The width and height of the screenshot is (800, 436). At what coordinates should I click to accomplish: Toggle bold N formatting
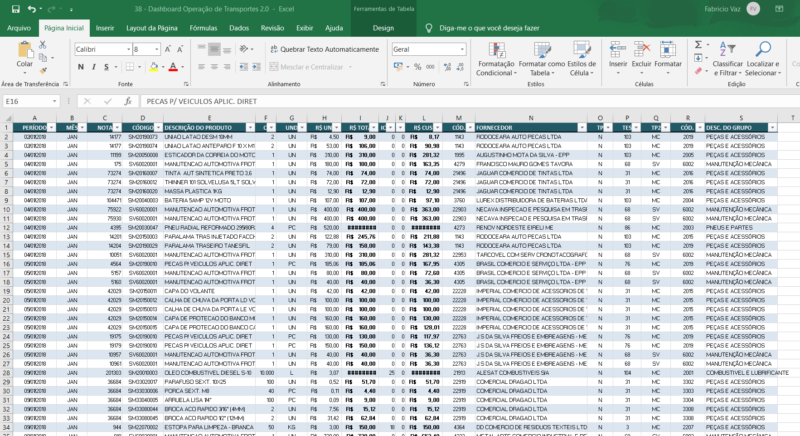[x=81, y=67]
